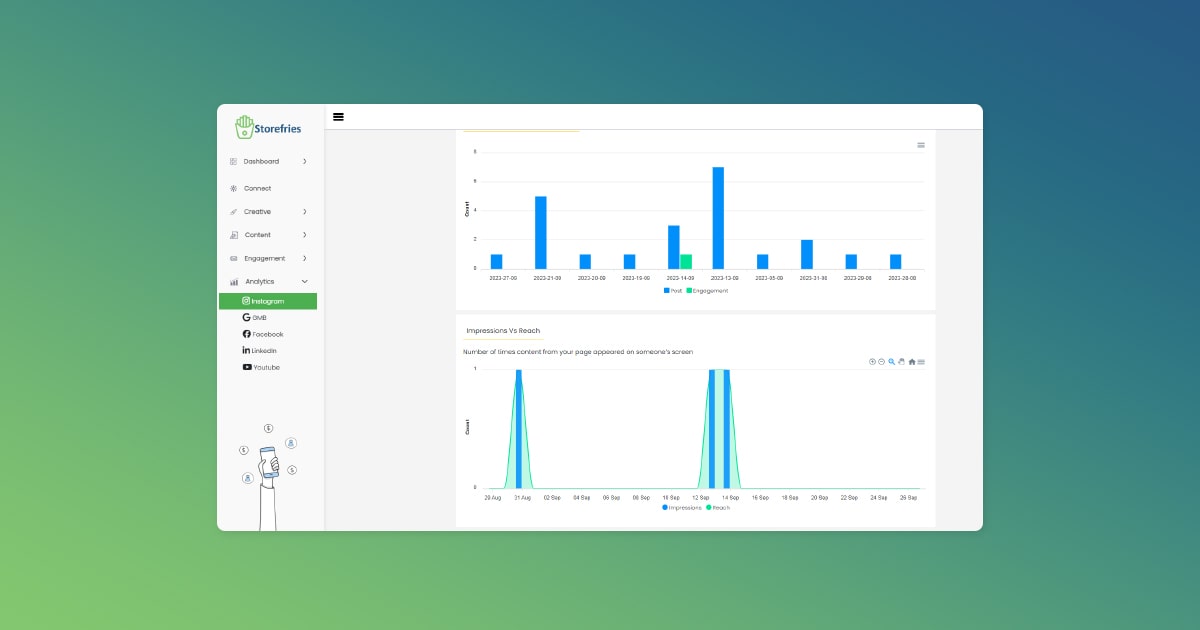Toggle the Impressions series in legend
This screenshot has width=1200, height=630.
point(682,508)
